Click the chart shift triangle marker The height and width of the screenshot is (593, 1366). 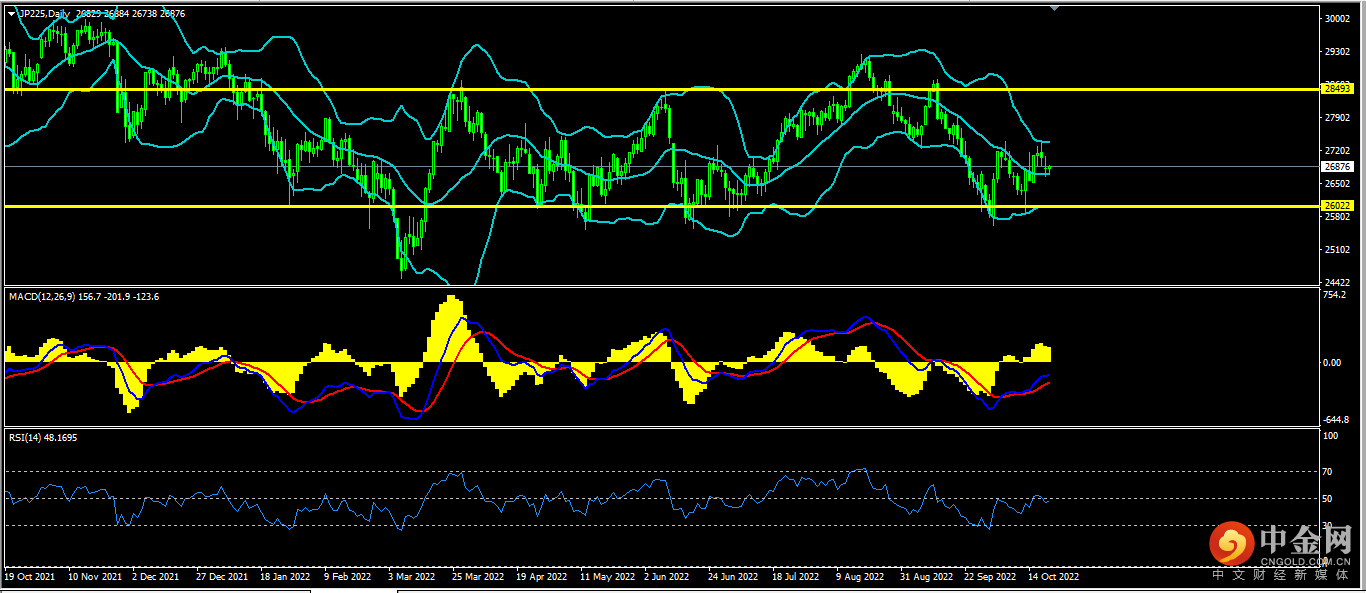(1053, 9)
